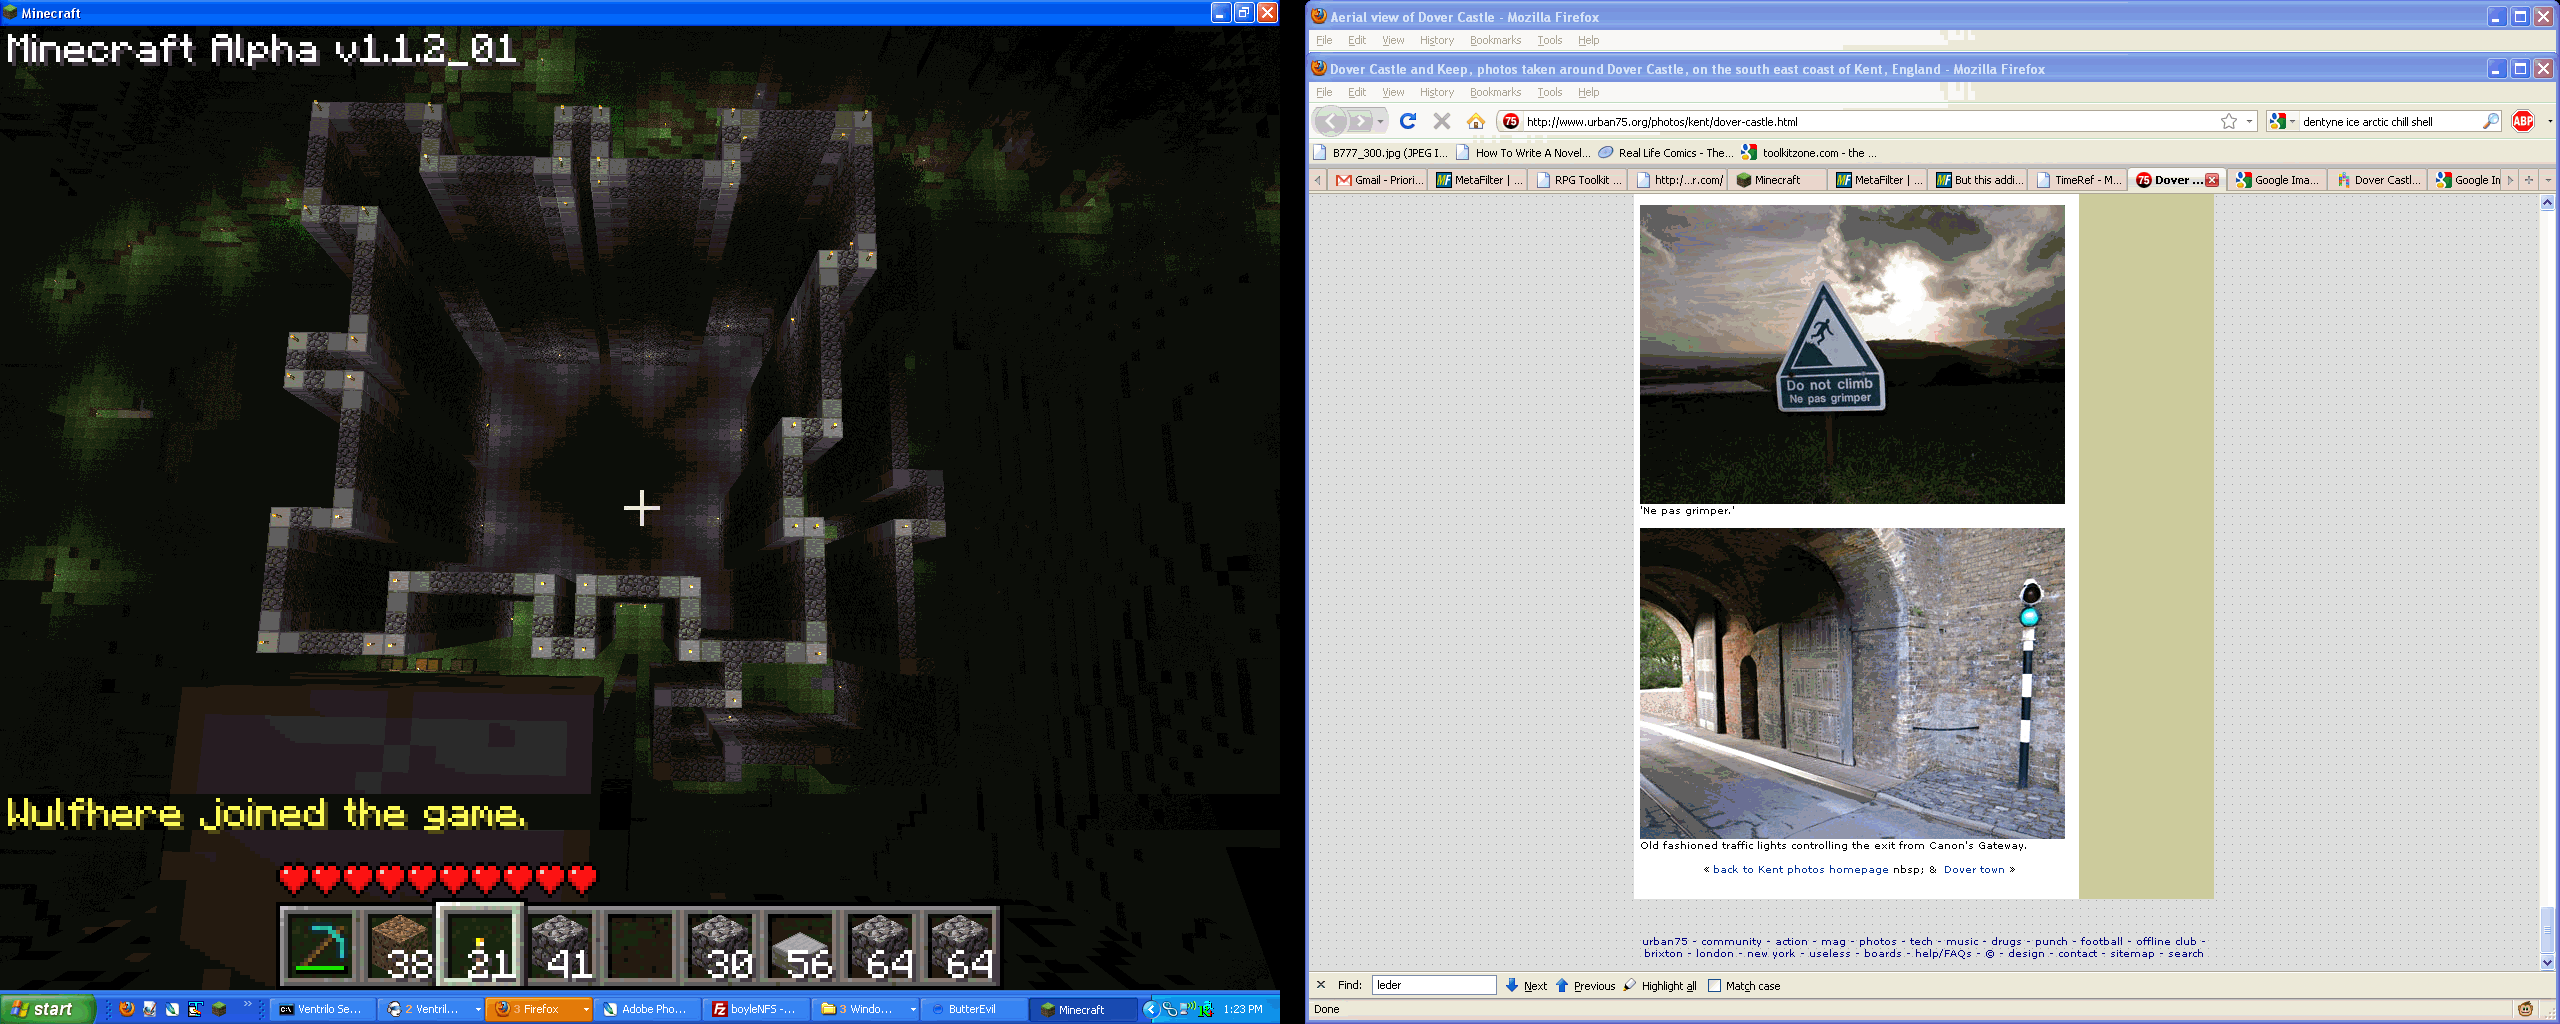Image resolution: width=2560 pixels, height=1024 pixels.
Task: Click the page vertical scrollbar thumb
Action: (2547, 929)
